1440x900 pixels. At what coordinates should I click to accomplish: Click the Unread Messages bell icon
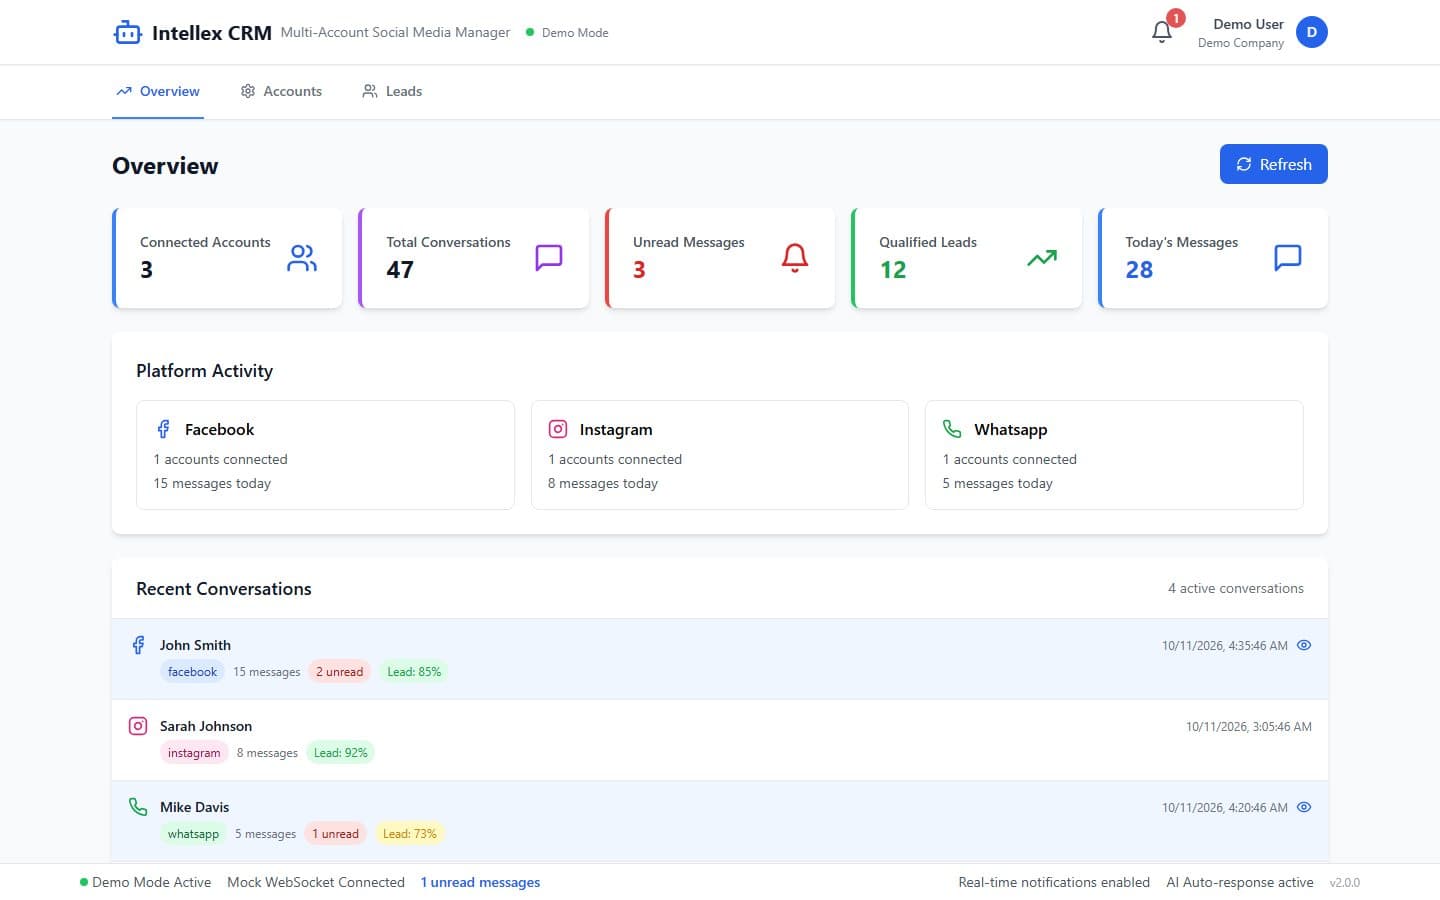[x=795, y=258]
